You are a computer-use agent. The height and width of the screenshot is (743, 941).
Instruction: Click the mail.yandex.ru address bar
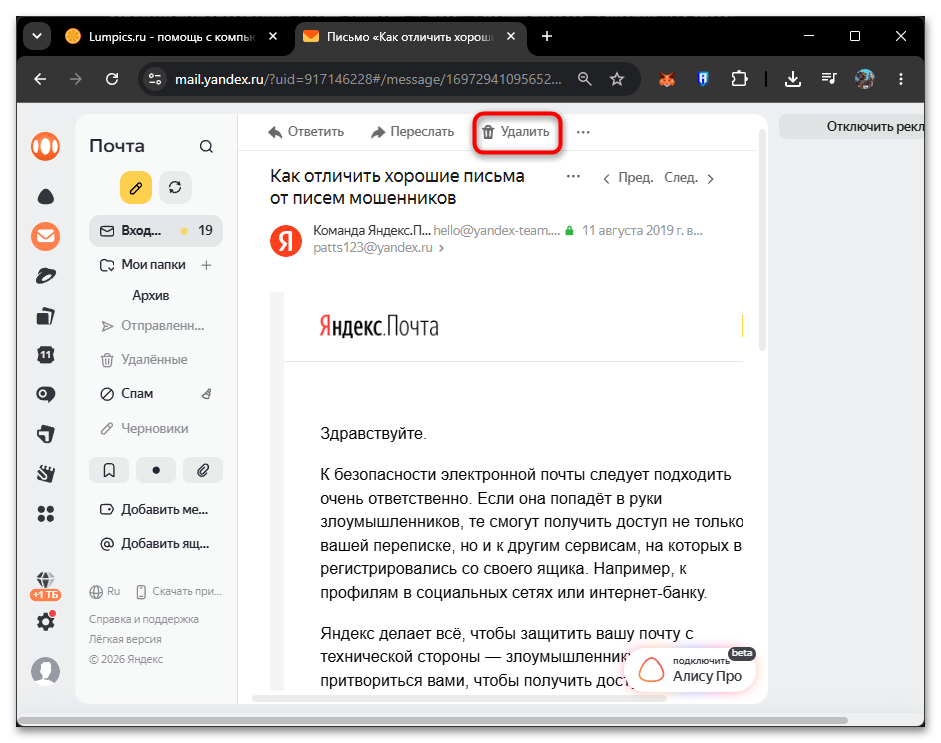pyautogui.click(x=368, y=79)
